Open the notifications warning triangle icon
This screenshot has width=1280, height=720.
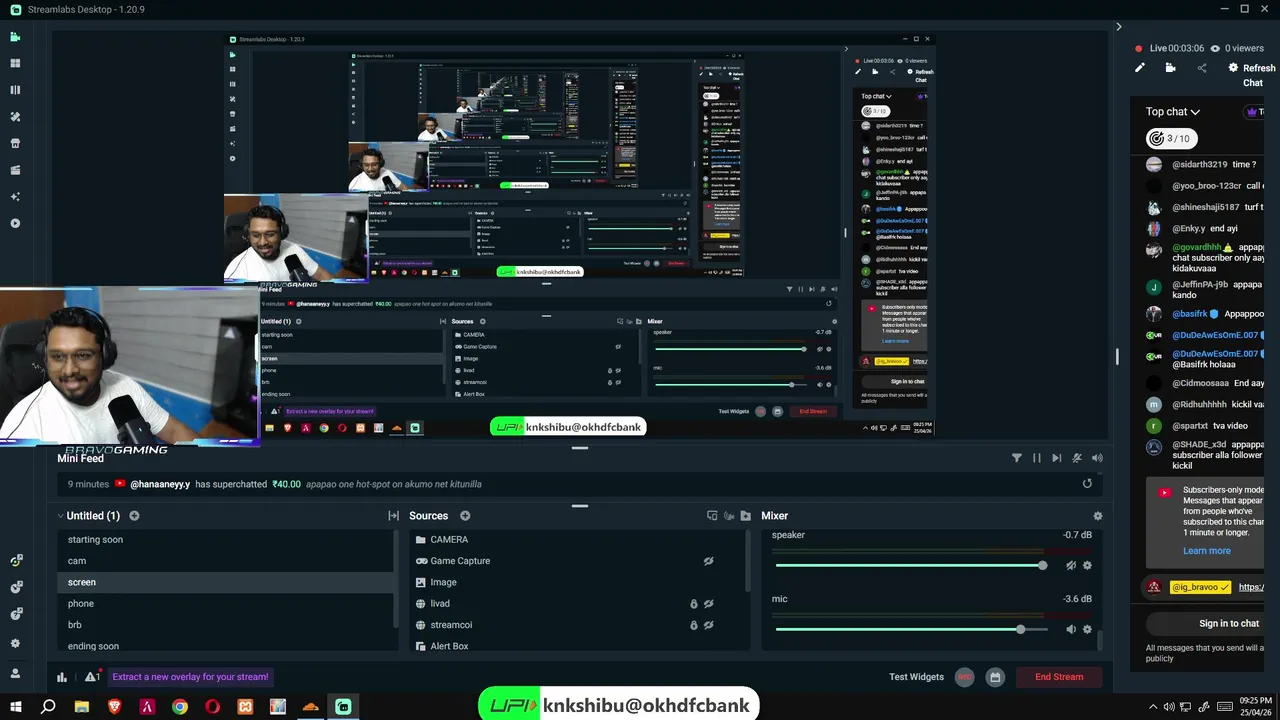92,677
